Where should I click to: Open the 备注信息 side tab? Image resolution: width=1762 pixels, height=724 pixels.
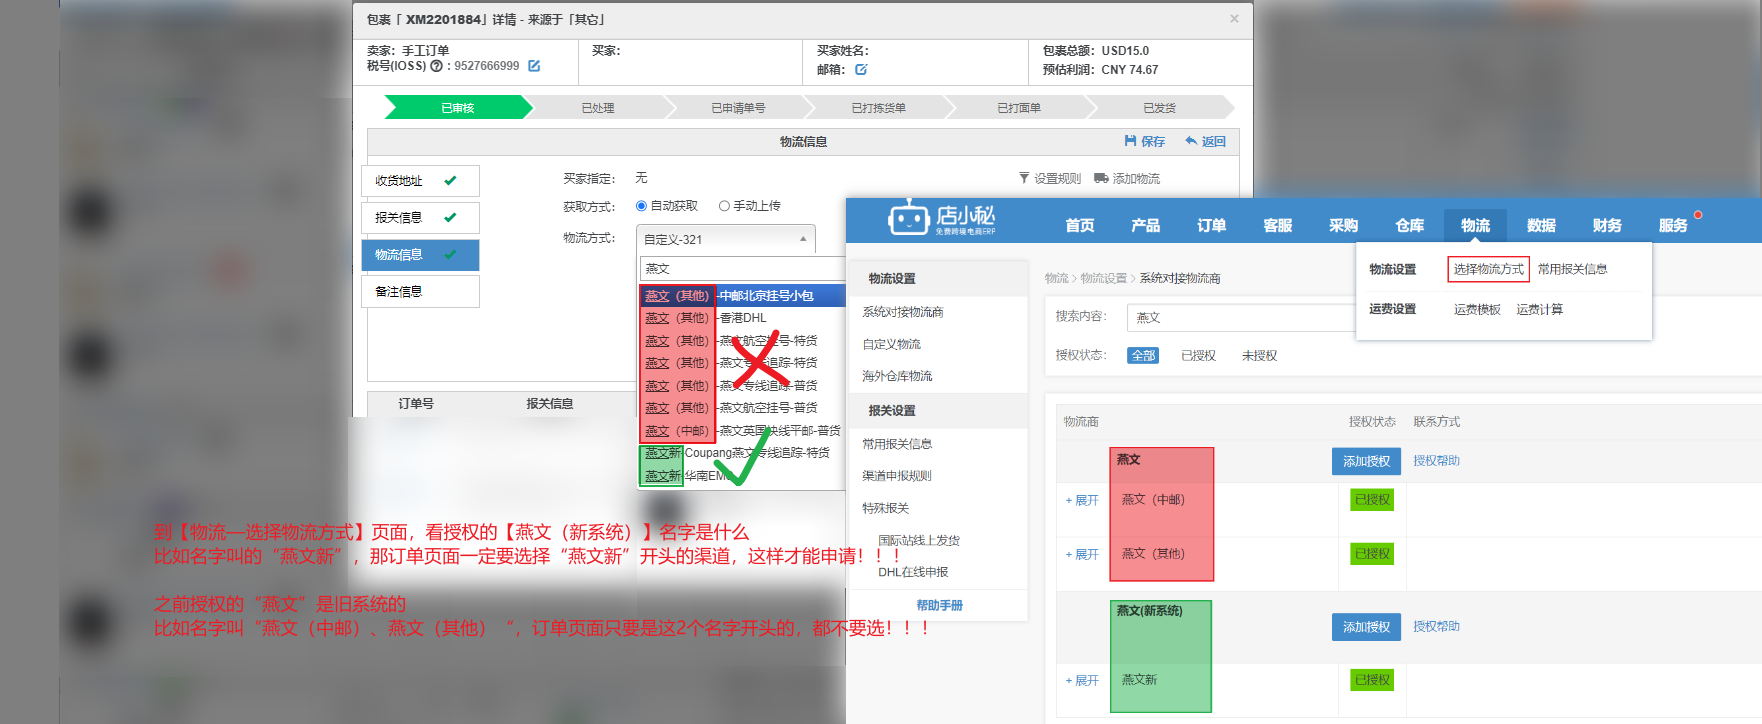click(420, 292)
